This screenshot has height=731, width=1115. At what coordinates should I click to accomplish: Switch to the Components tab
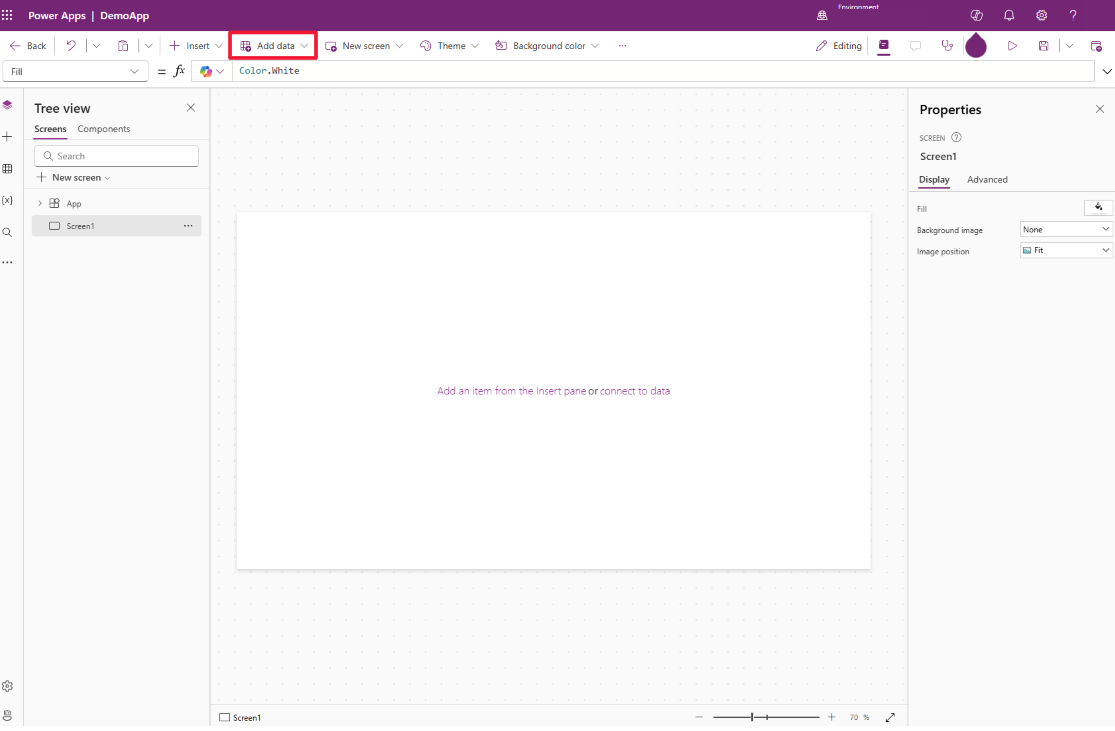[x=103, y=129]
